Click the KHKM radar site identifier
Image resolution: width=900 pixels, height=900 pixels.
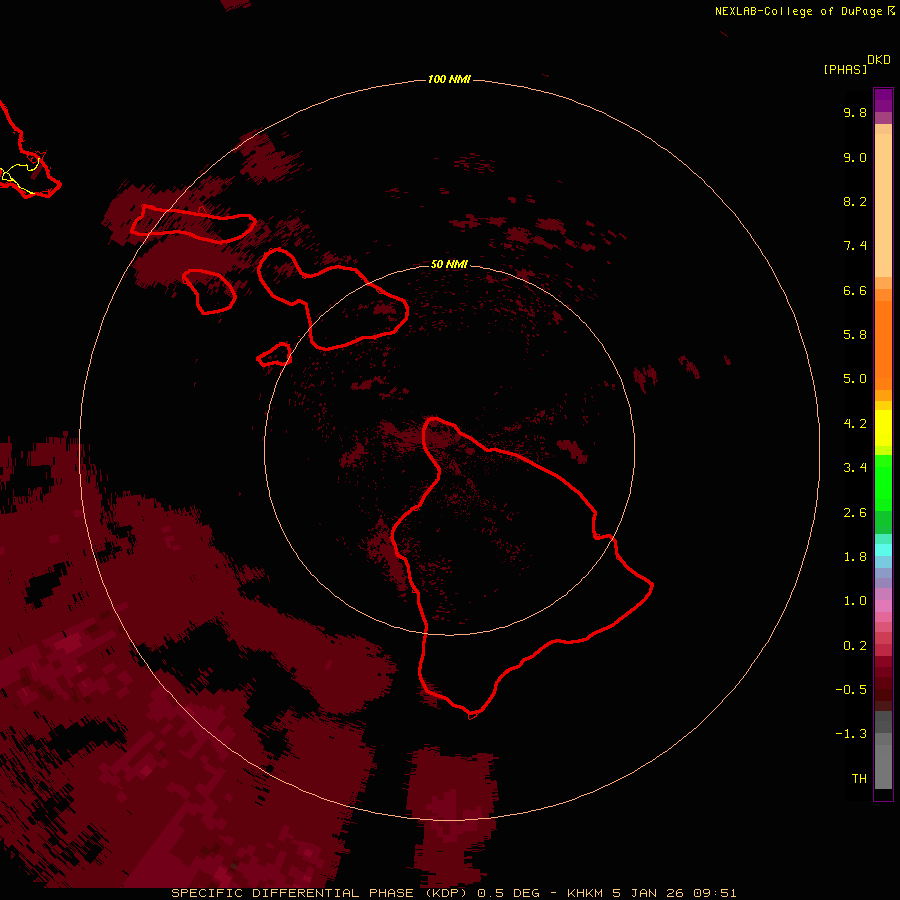(x=585, y=893)
